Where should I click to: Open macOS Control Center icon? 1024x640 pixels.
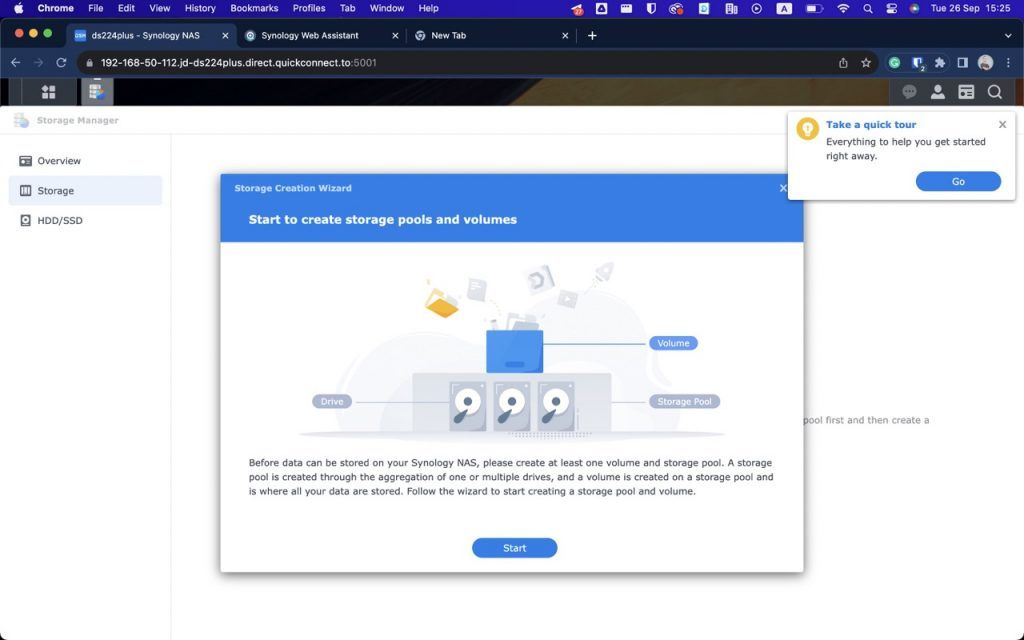tap(891, 8)
